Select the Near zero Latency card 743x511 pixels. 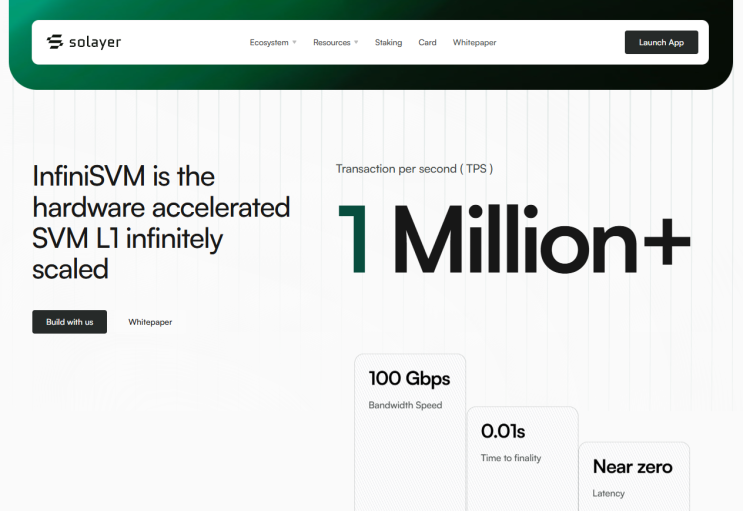[x=634, y=476]
